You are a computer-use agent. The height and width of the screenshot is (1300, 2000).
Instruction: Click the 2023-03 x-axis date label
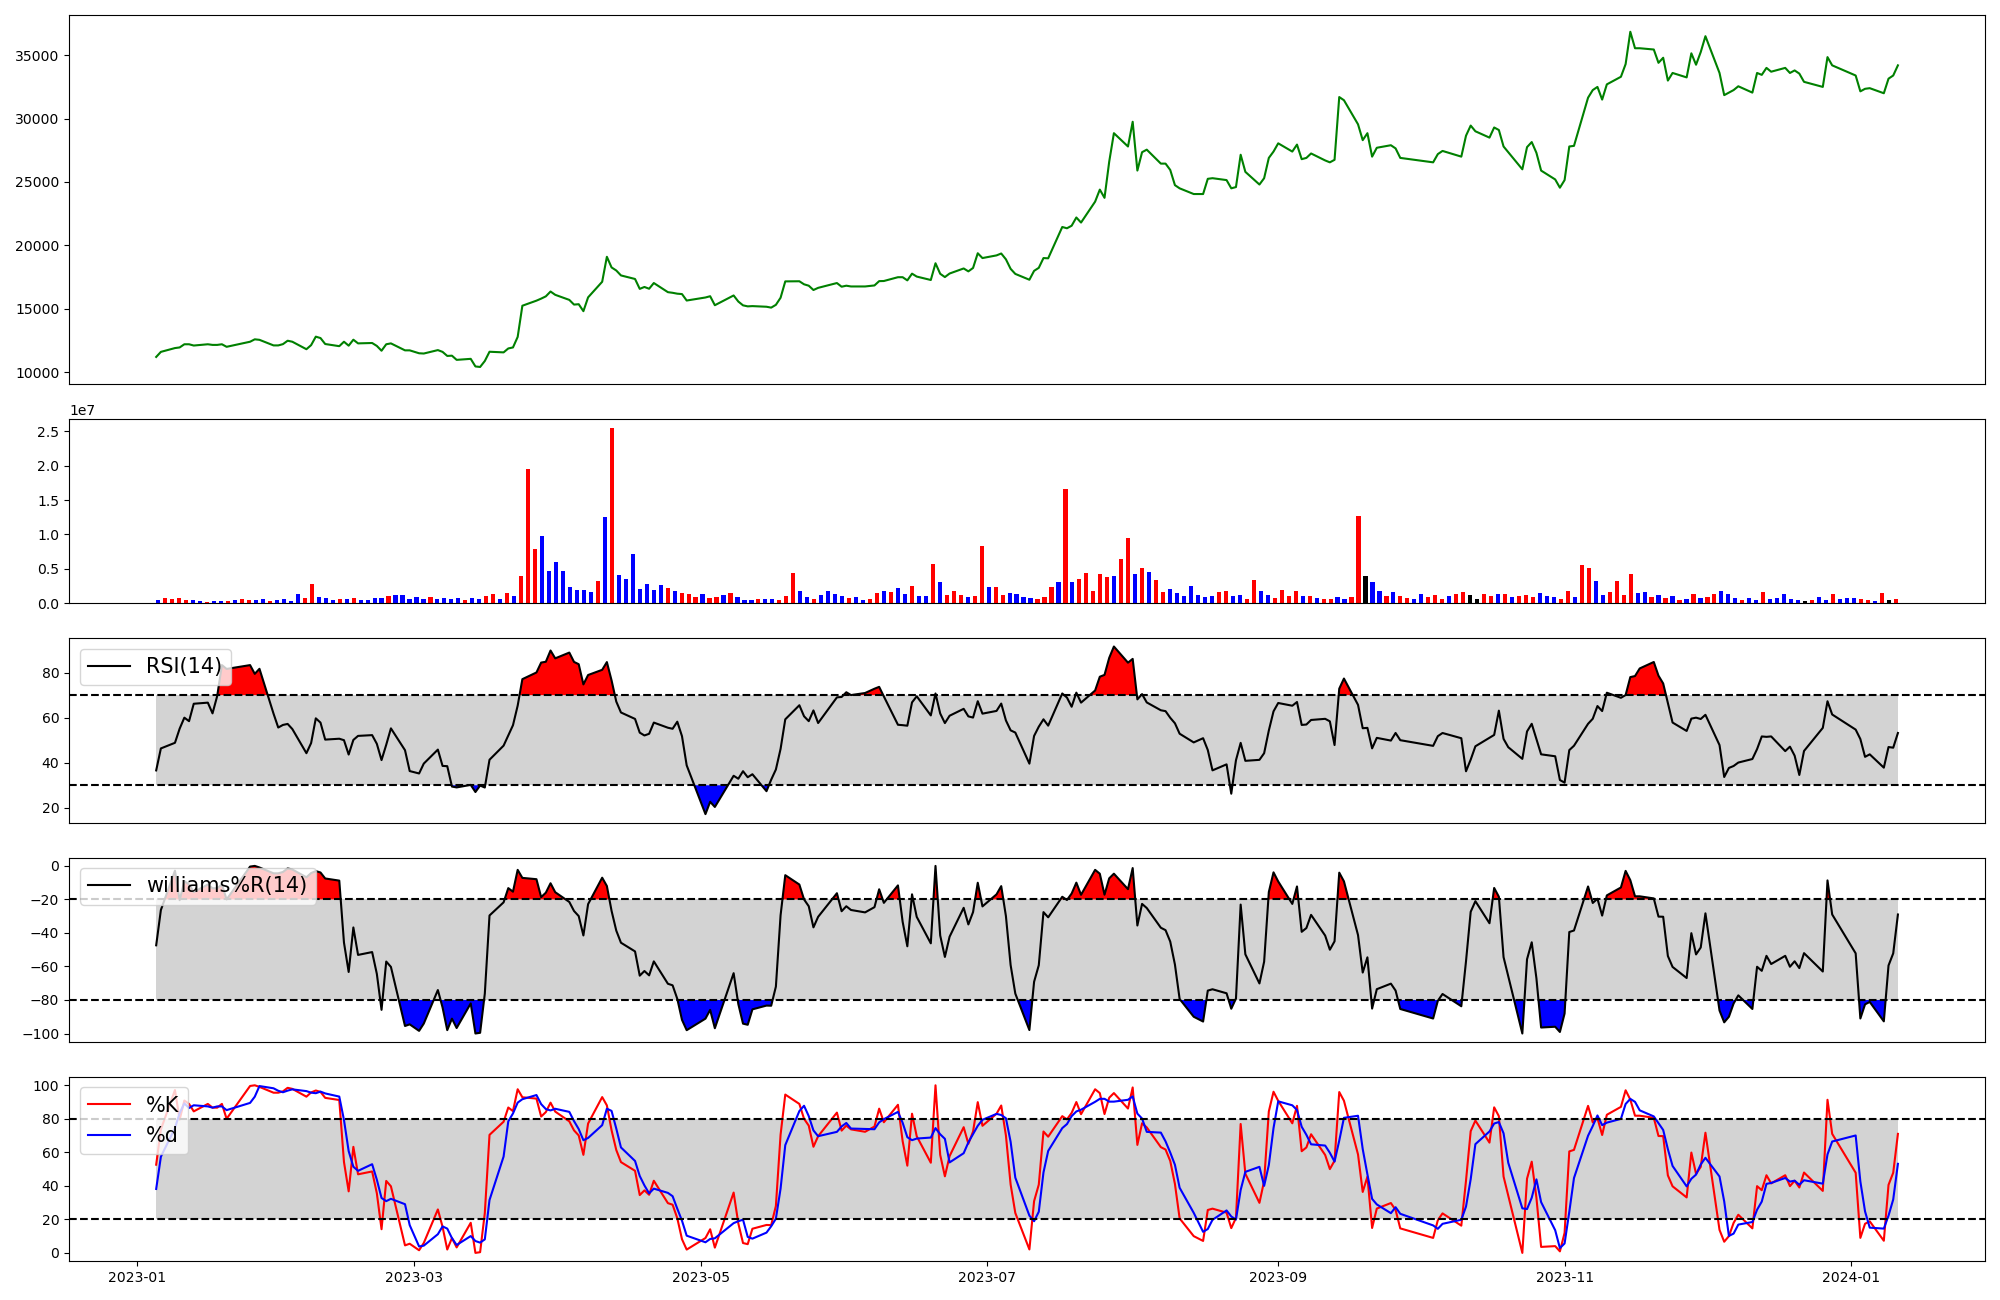click(413, 1277)
